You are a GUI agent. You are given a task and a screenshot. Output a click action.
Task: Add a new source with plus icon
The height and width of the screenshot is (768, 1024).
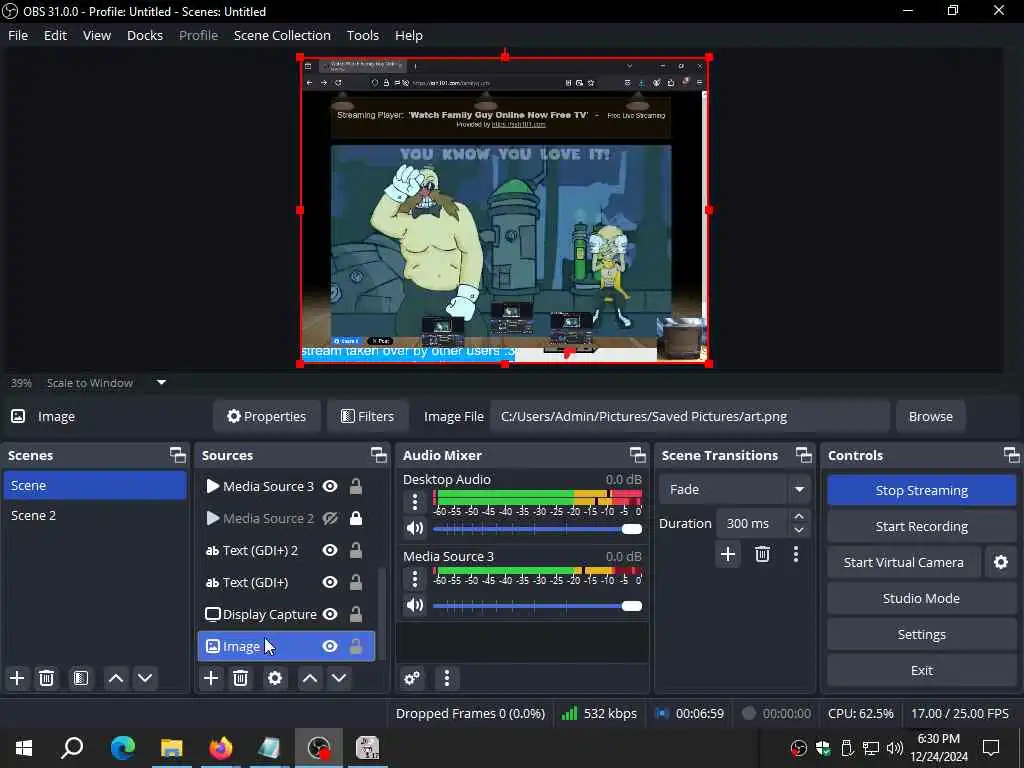click(x=211, y=678)
